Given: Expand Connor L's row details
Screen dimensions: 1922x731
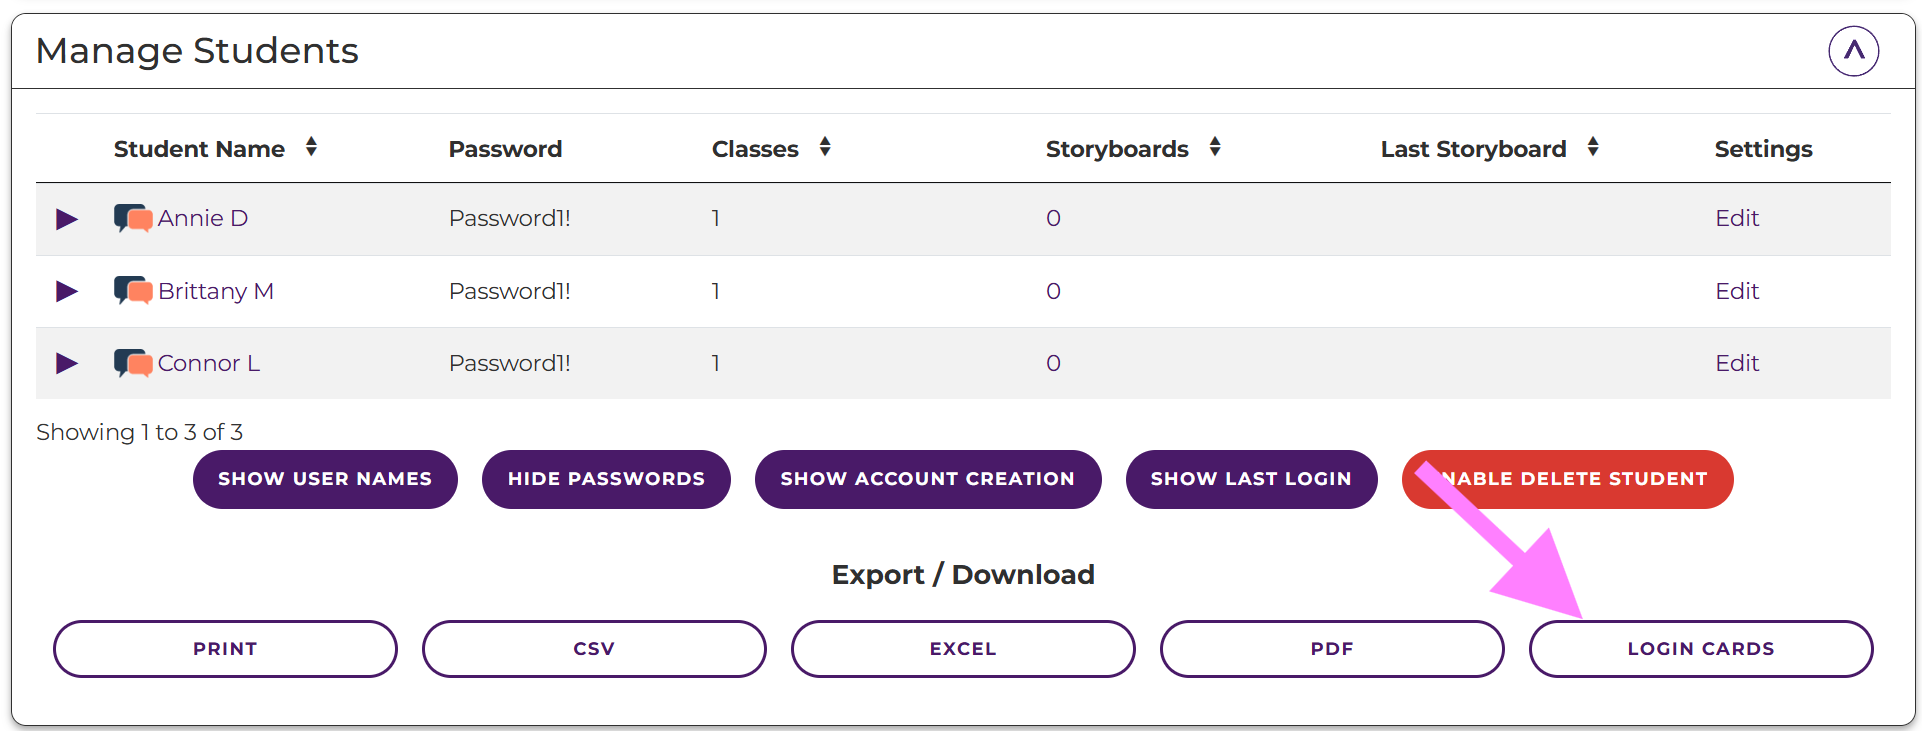Looking at the screenshot, I should (67, 363).
